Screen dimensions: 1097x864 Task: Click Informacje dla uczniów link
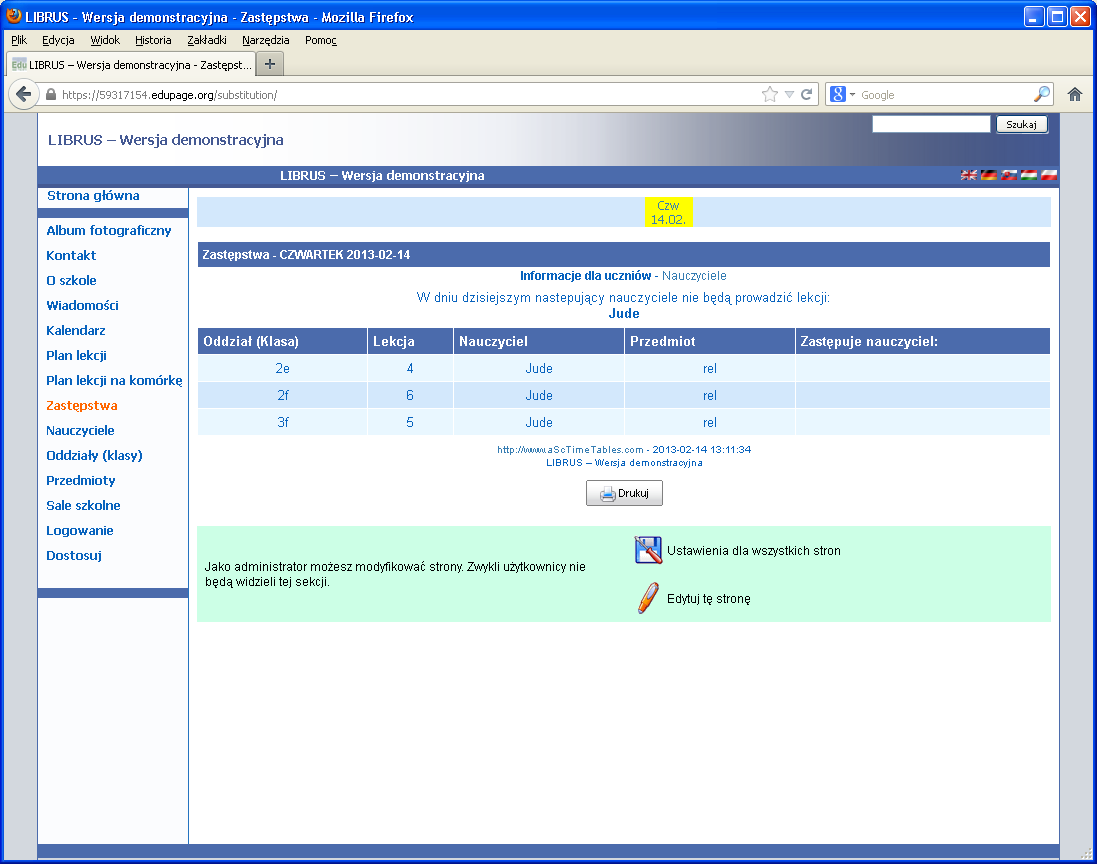point(585,276)
